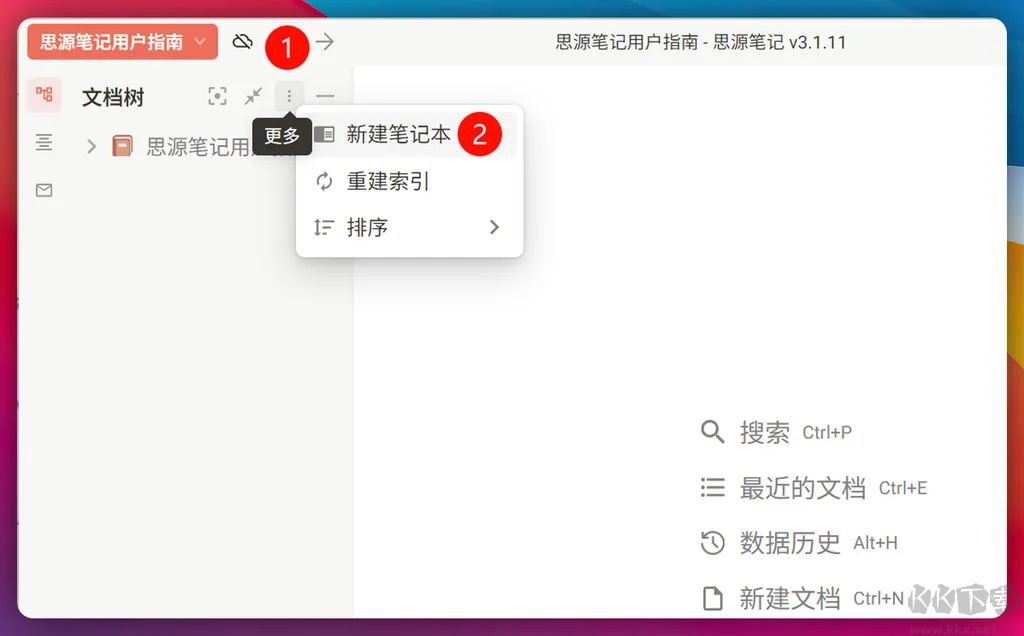Expand the 思源笔记用户指南 notebook chevron
Viewport: 1024px width, 636px height.
(91, 144)
